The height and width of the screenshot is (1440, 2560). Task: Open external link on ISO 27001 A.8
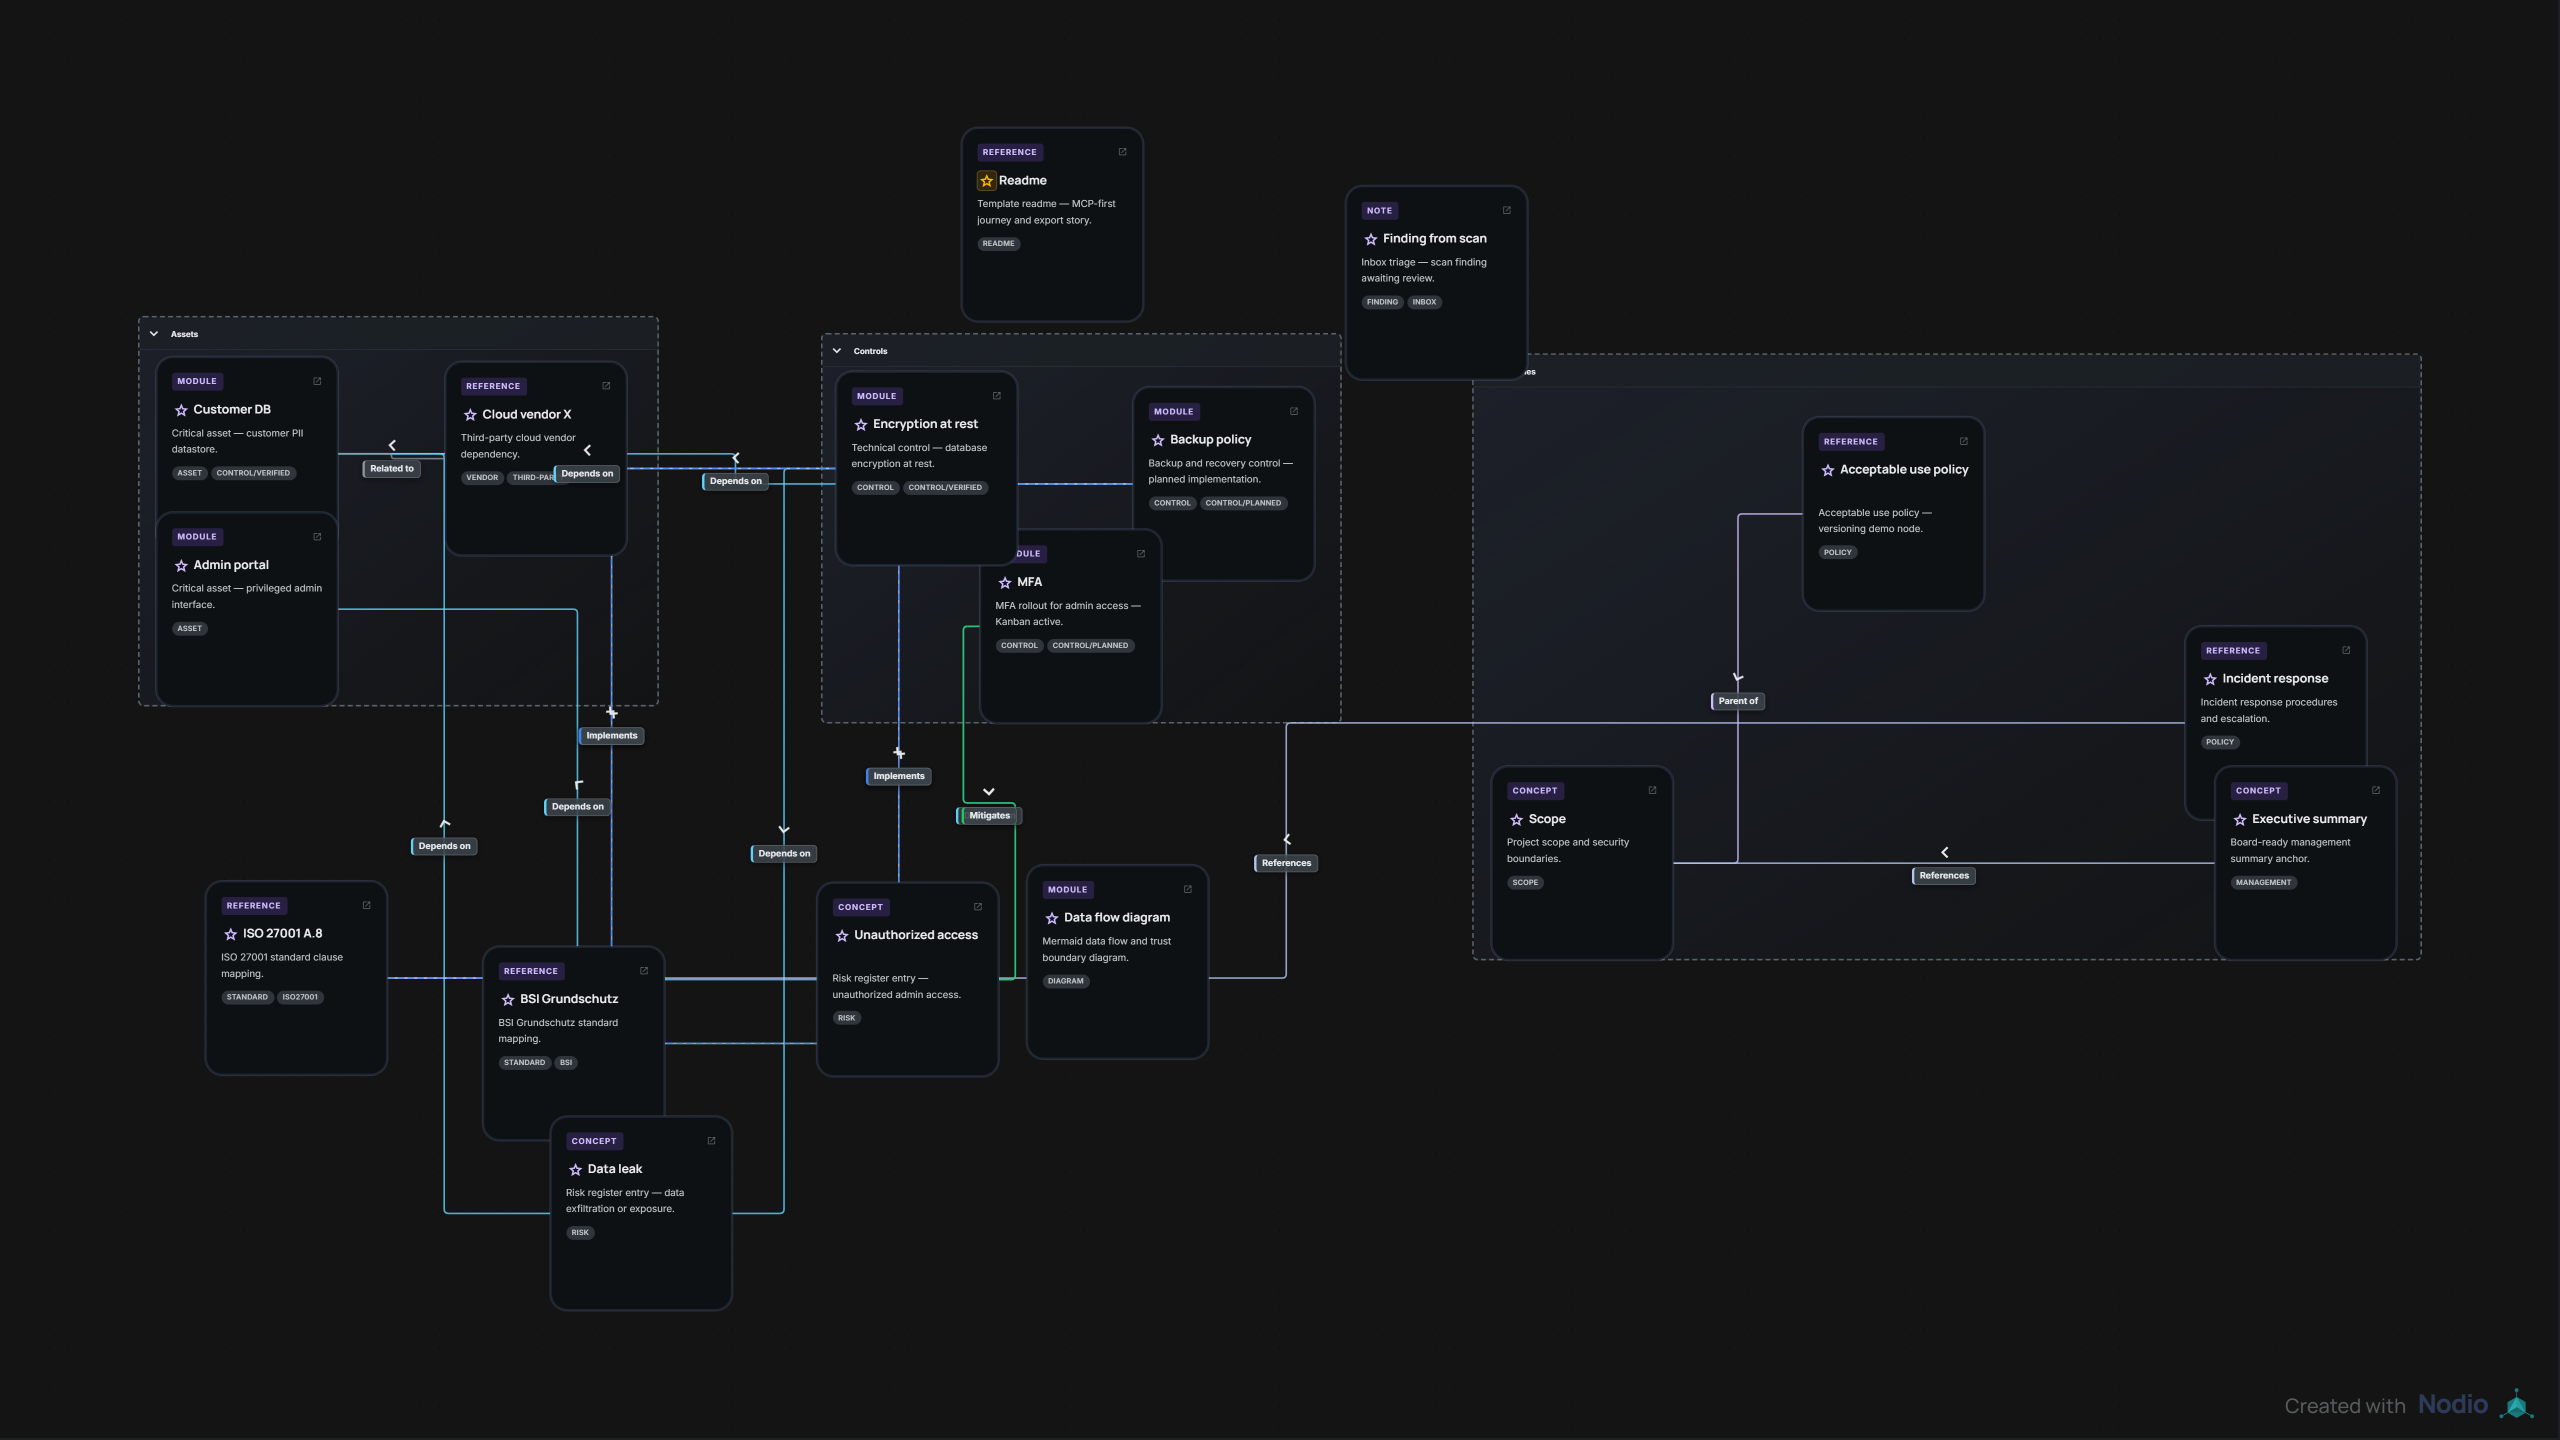click(x=366, y=905)
